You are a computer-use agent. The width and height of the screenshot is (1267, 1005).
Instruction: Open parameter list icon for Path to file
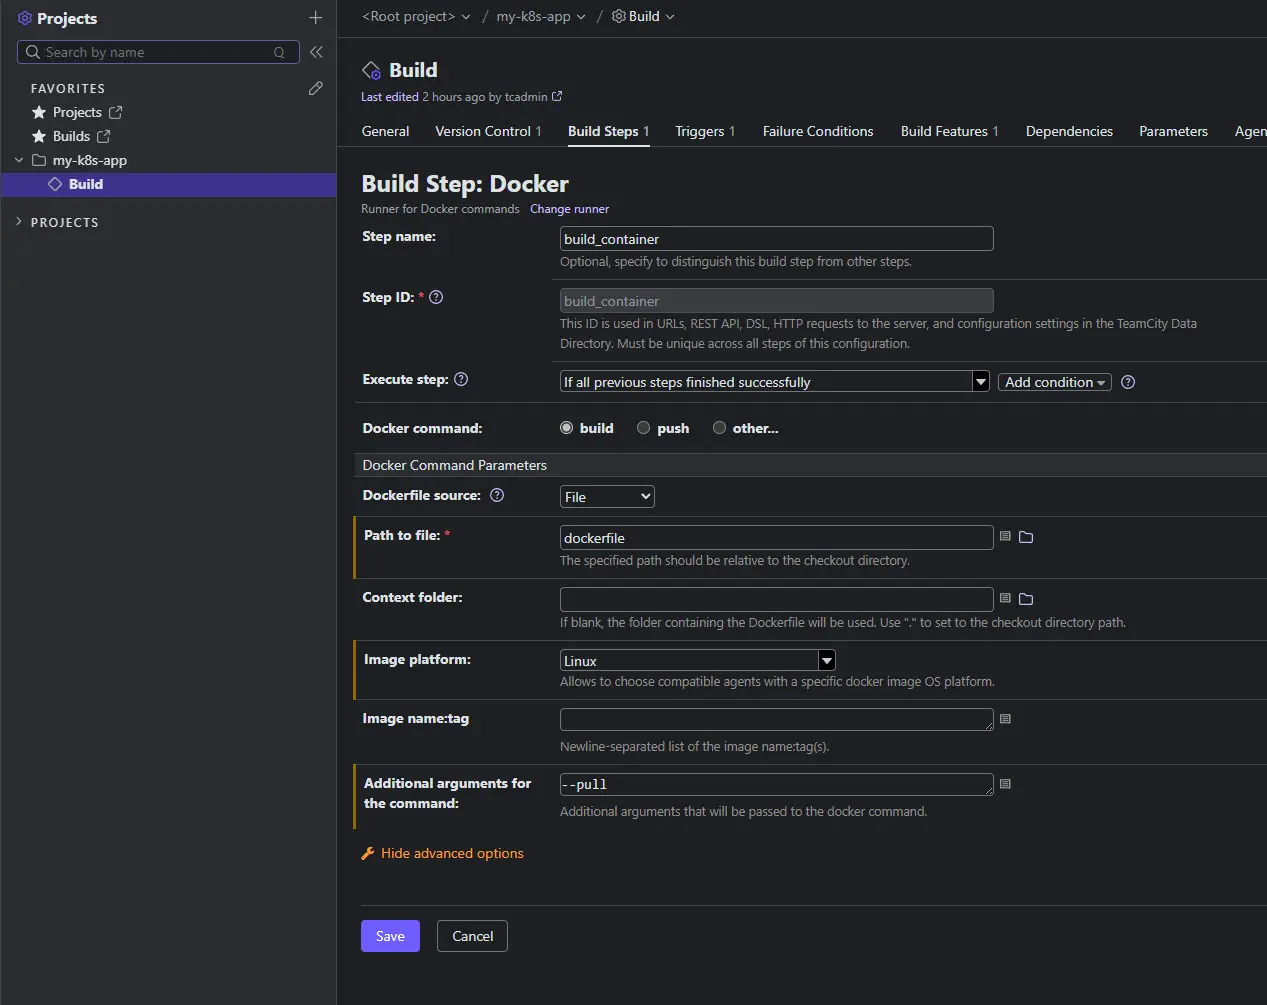1005,536
